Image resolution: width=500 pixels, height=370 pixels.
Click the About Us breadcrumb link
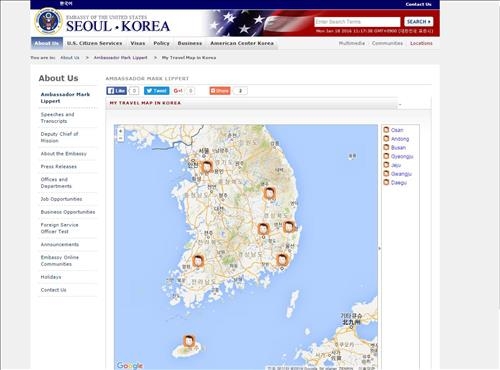pos(70,58)
